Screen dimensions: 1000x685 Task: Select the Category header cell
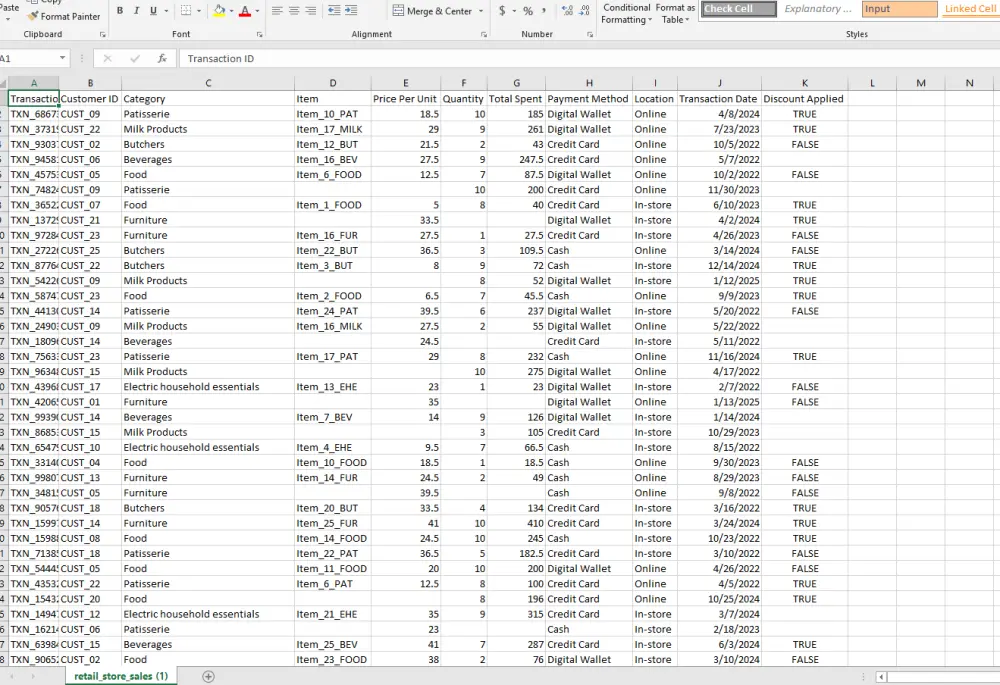[x=208, y=99]
